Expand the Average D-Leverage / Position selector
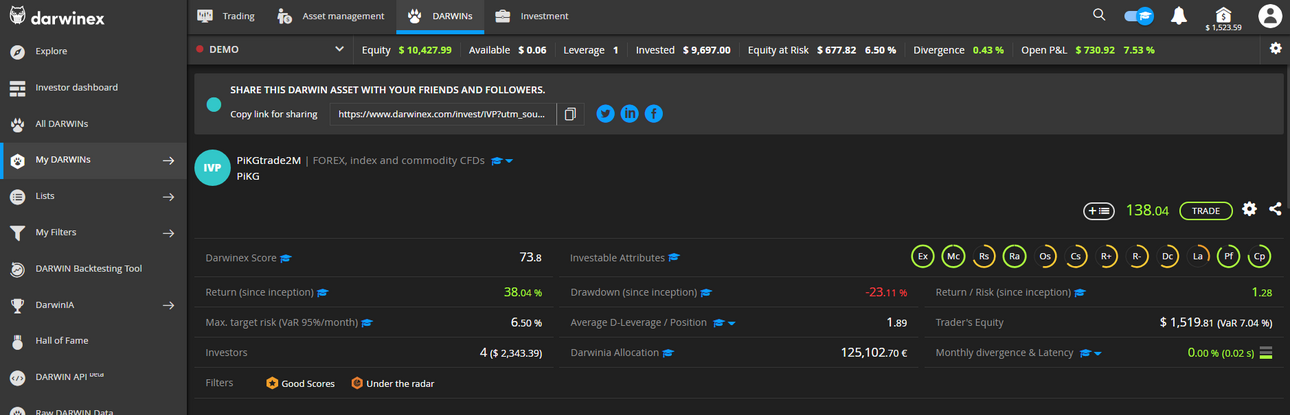The width and height of the screenshot is (1290, 415). tap(732, 323)
